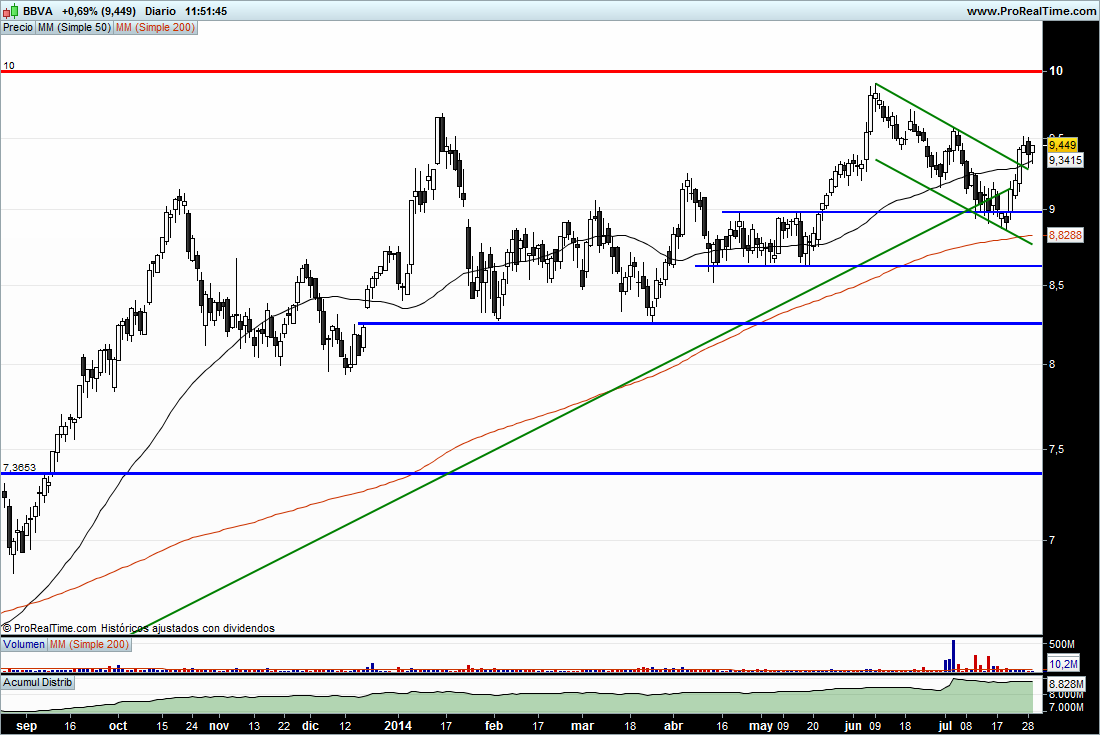Screen dimensions: 1100x735
Task: Click the dic date axis label
Action: point(310,726)
